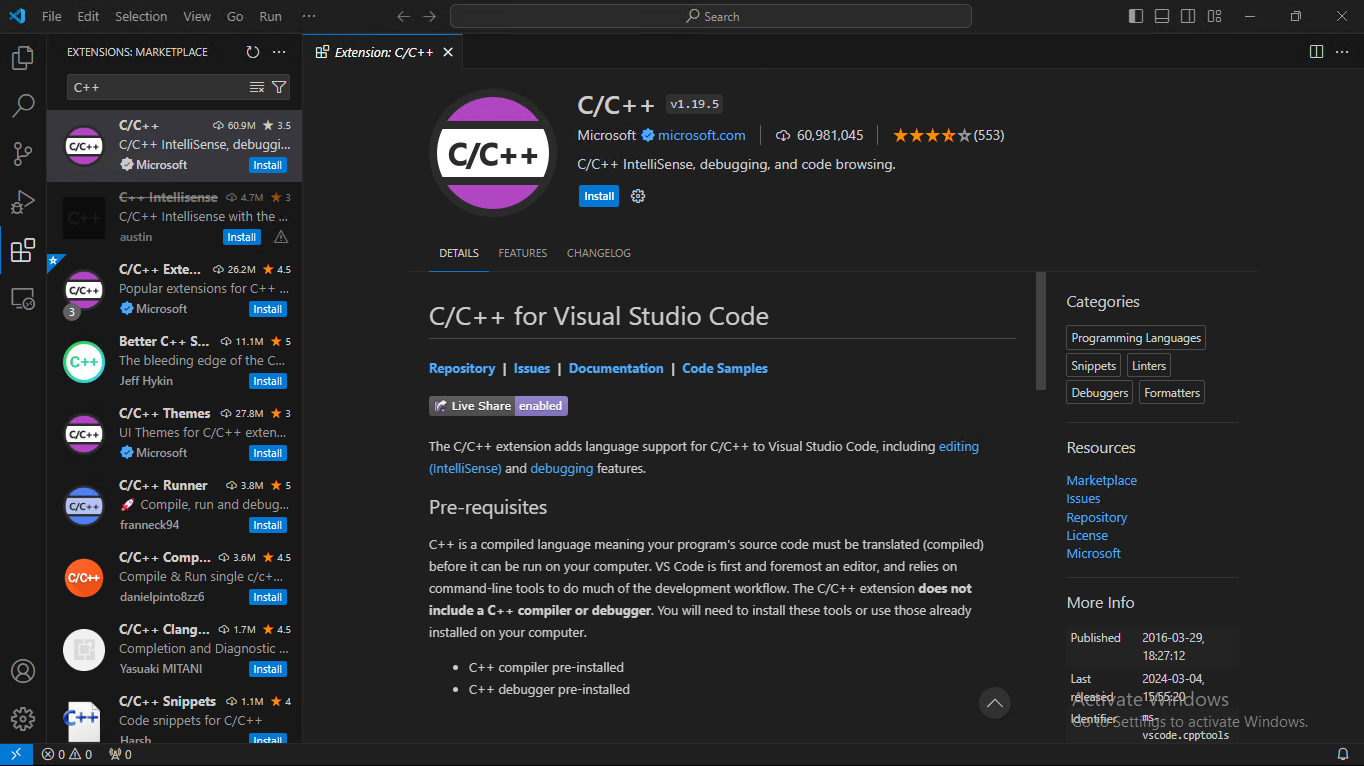1364x766 pixels.
Task: Clear extensions search results icon
Action: pyautogui.click(x=257, y=87)
